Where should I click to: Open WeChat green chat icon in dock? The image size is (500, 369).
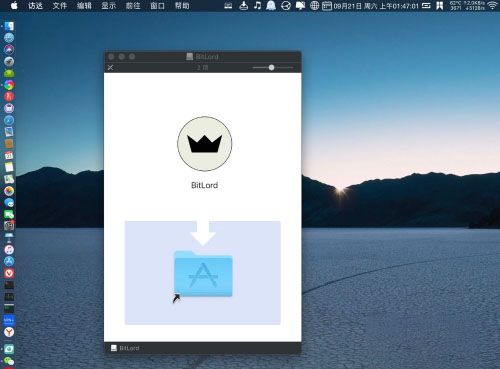[9, 361]
